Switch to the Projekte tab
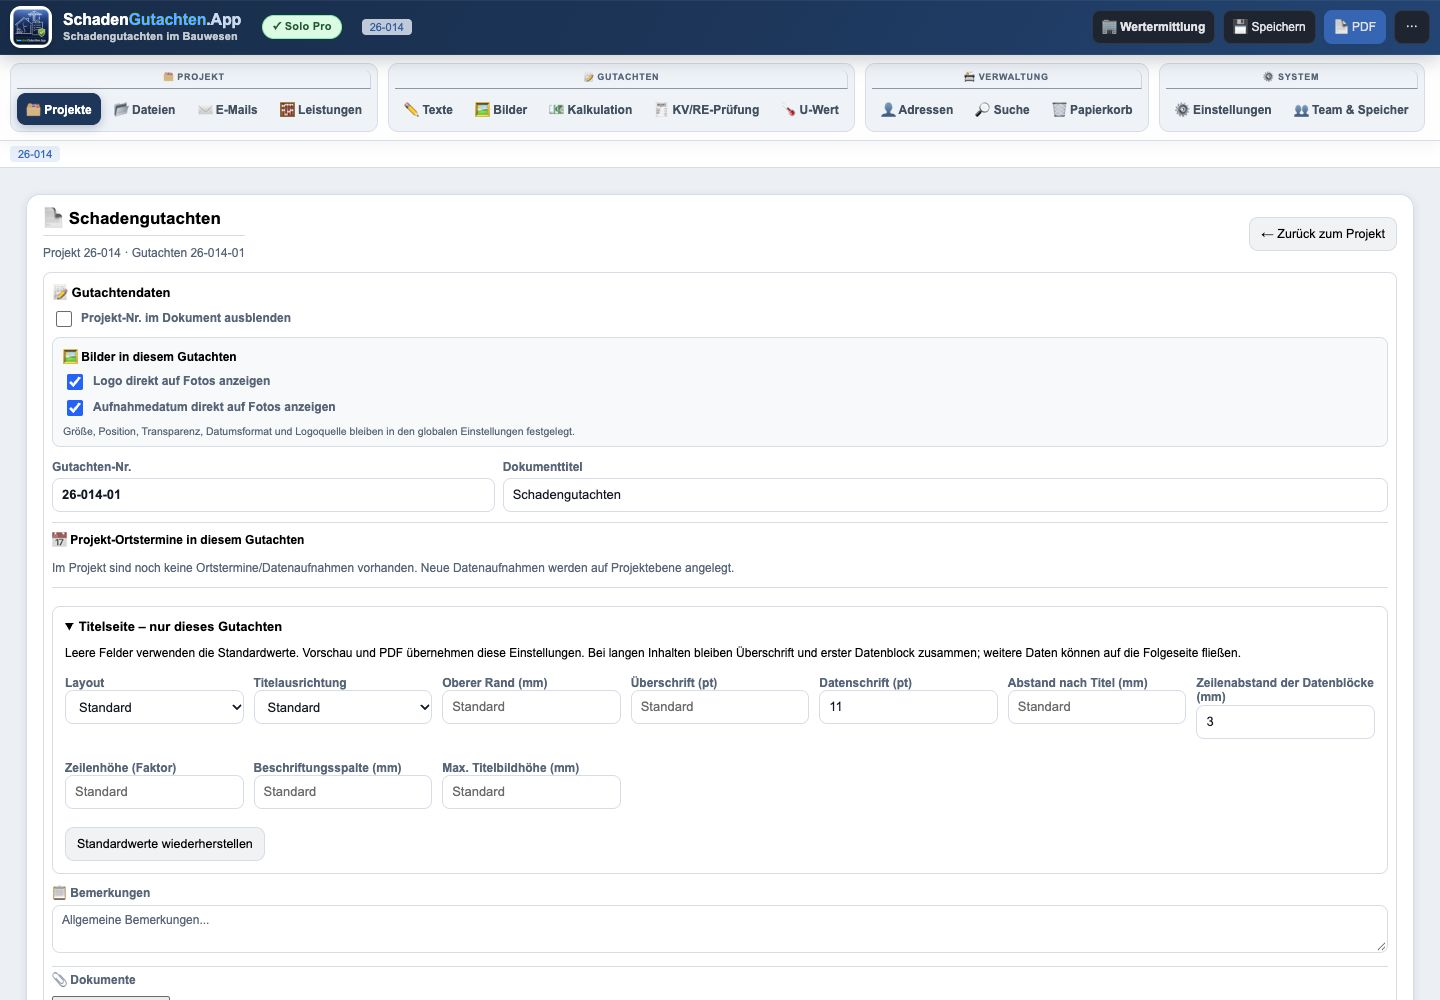 59,110
